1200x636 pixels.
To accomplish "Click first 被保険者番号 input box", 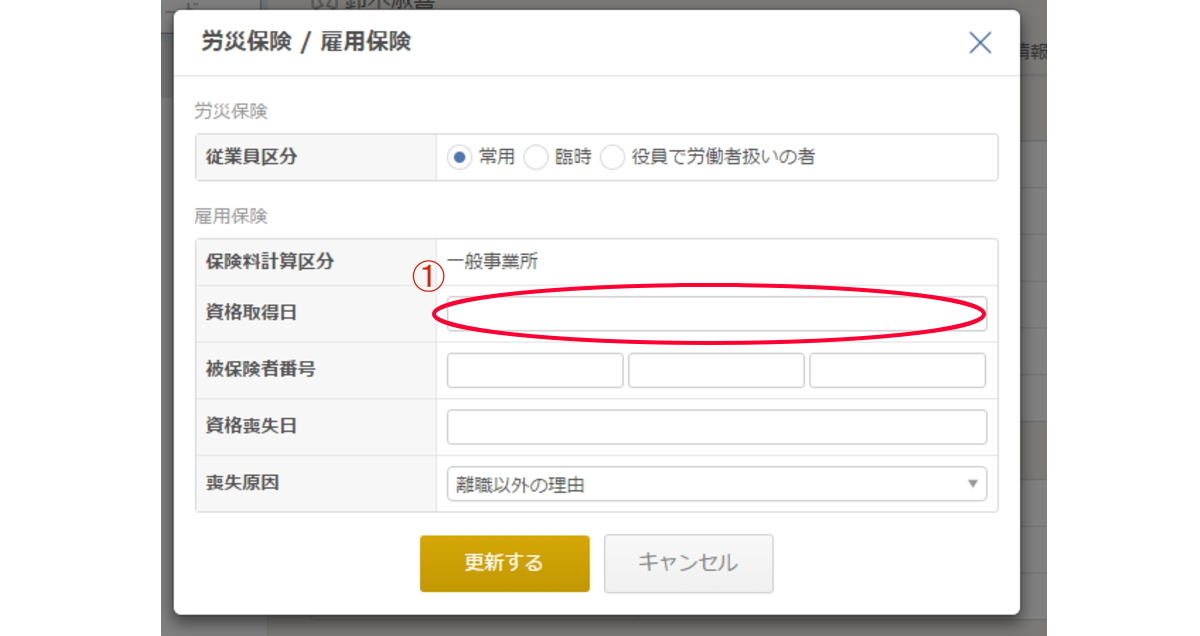I will tap(535, 370).
